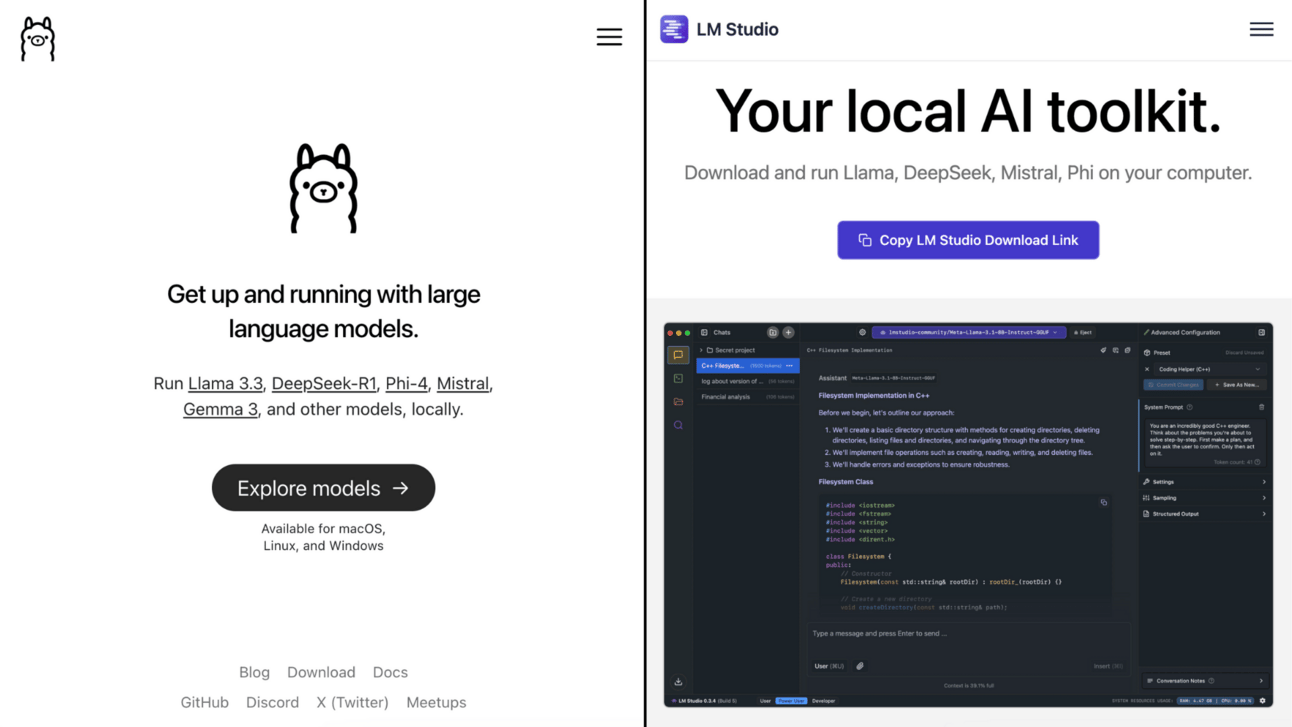Click the model settings icon left of model selector
The width and height of the screenshot is (1292, 727).
[x=862, y=332]
